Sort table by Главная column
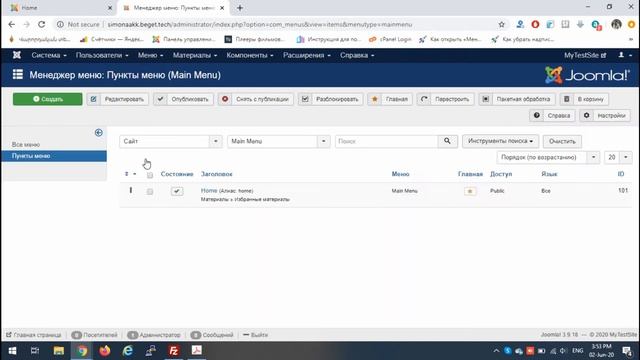 tap(470, 174)
